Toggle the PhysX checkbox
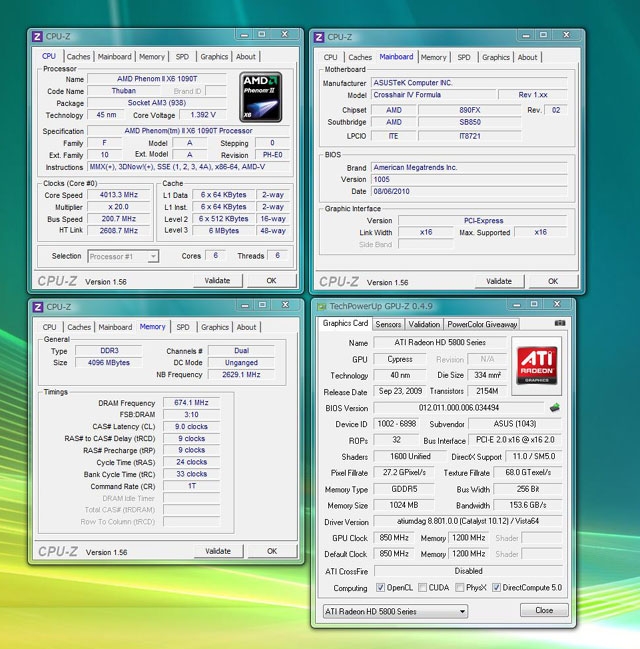 pyautogui.click(x=462, y=588)
